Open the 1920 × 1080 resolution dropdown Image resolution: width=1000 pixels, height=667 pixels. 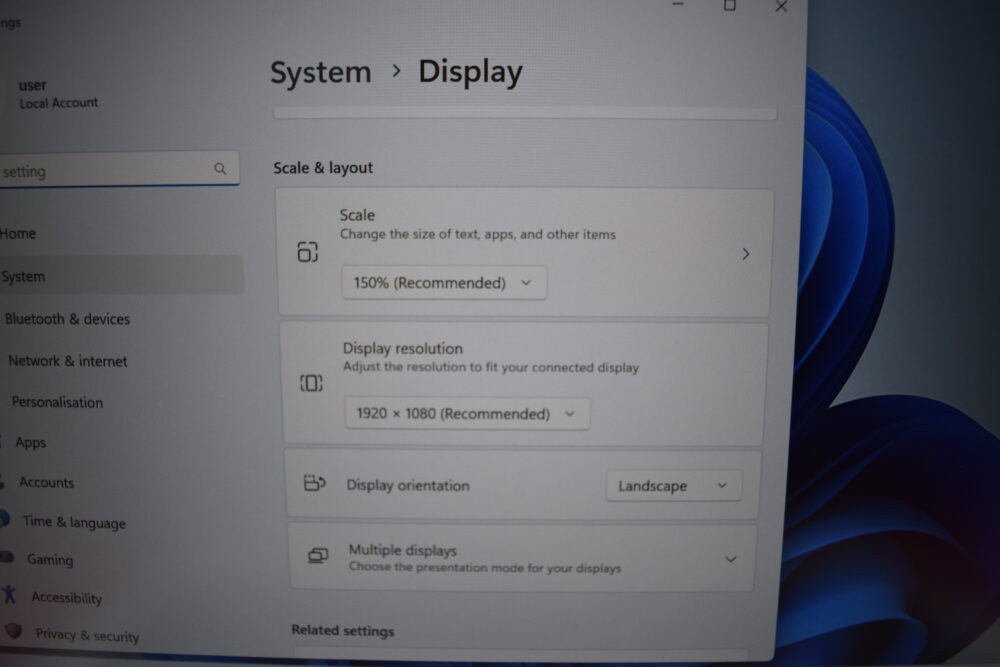click(467, 413)
